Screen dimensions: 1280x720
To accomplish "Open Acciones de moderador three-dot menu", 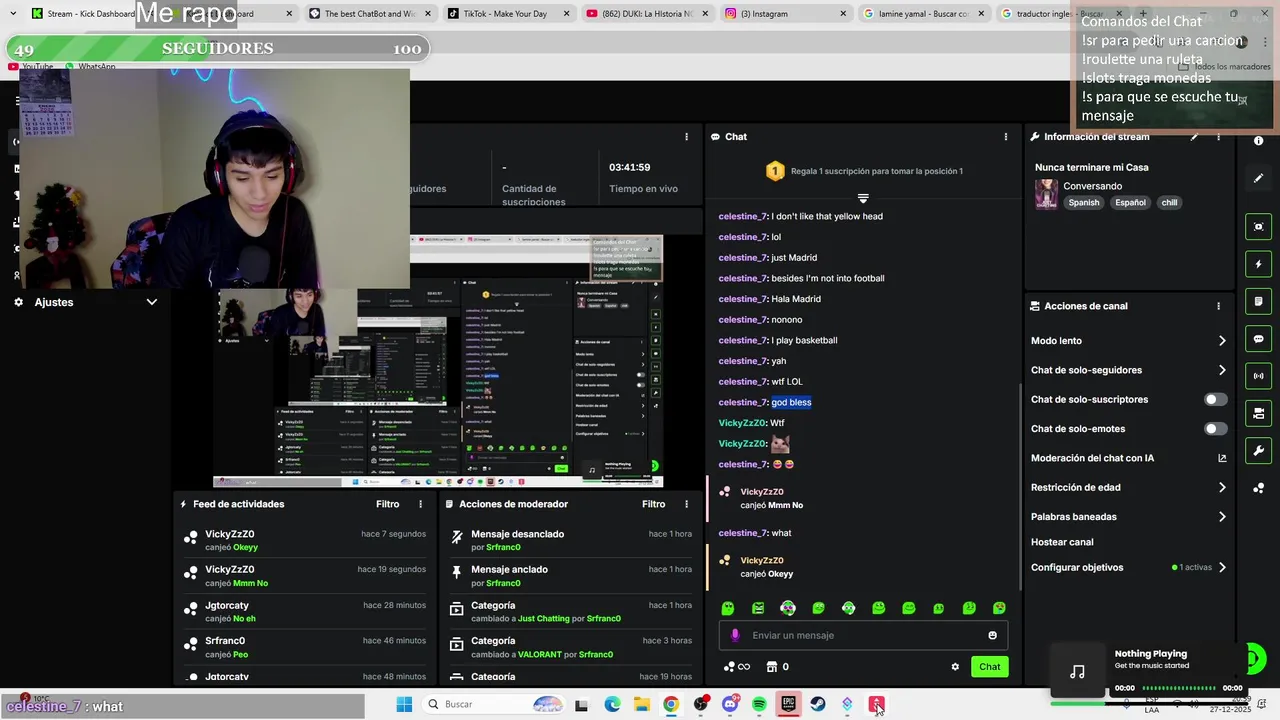I will (x=686, y=504).
